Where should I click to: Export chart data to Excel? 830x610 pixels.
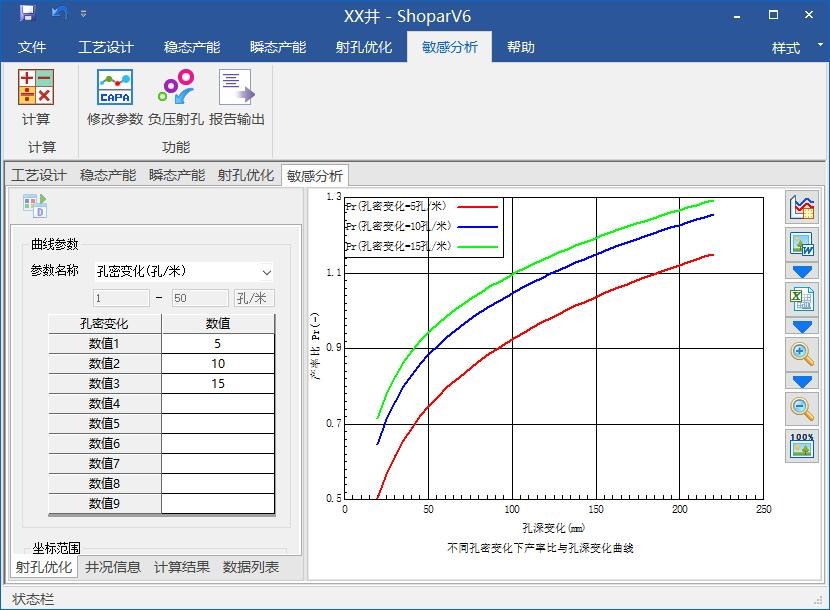pyautogui.click(x=802, y=299)
